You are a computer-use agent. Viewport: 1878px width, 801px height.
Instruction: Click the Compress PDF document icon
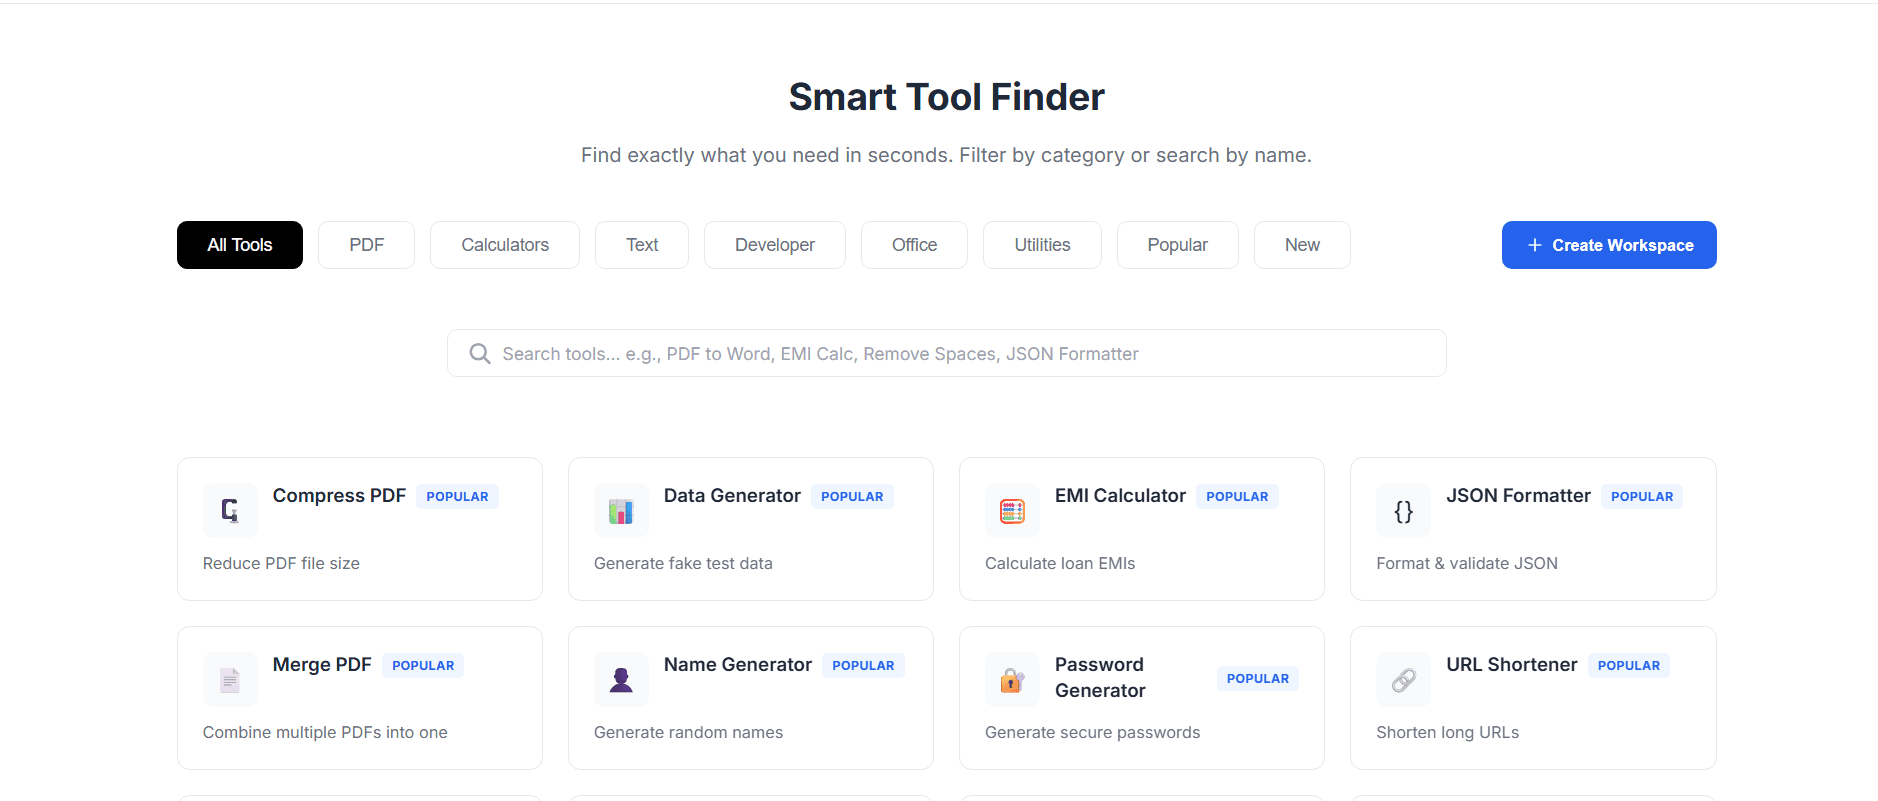tap(229, 510)
